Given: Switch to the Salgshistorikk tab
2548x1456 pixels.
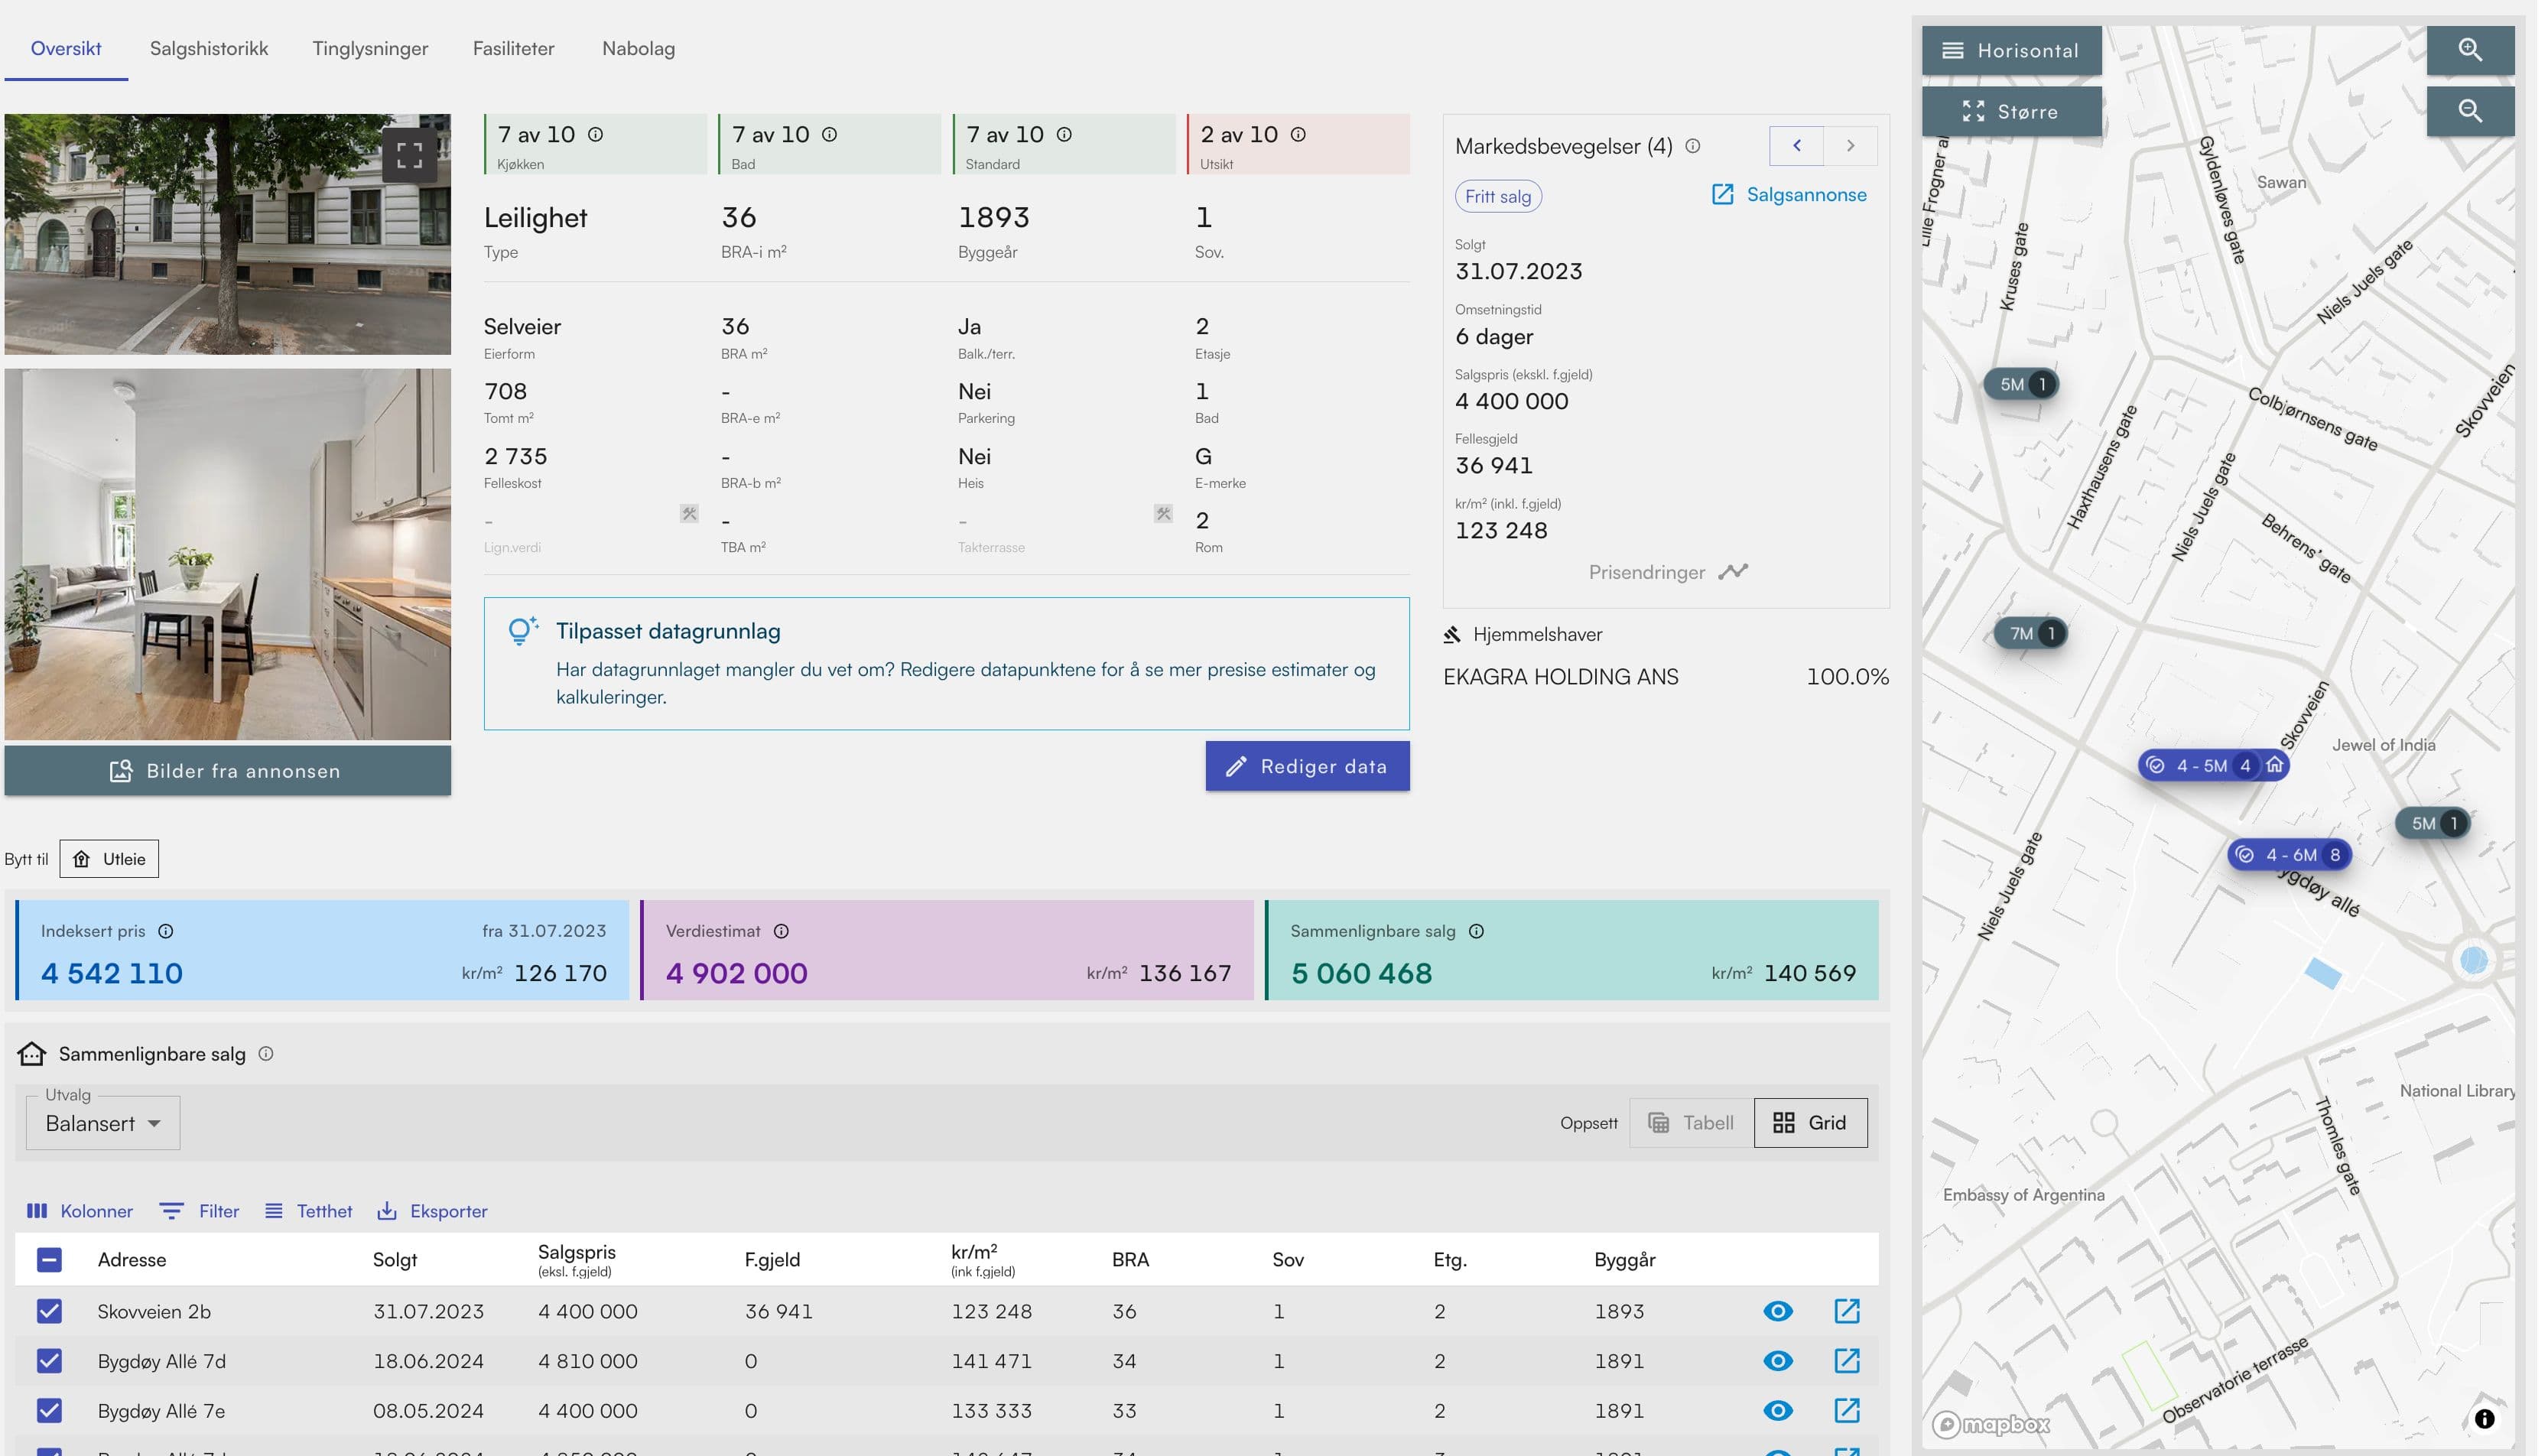Looking at the screenshot, I should 209,49.
